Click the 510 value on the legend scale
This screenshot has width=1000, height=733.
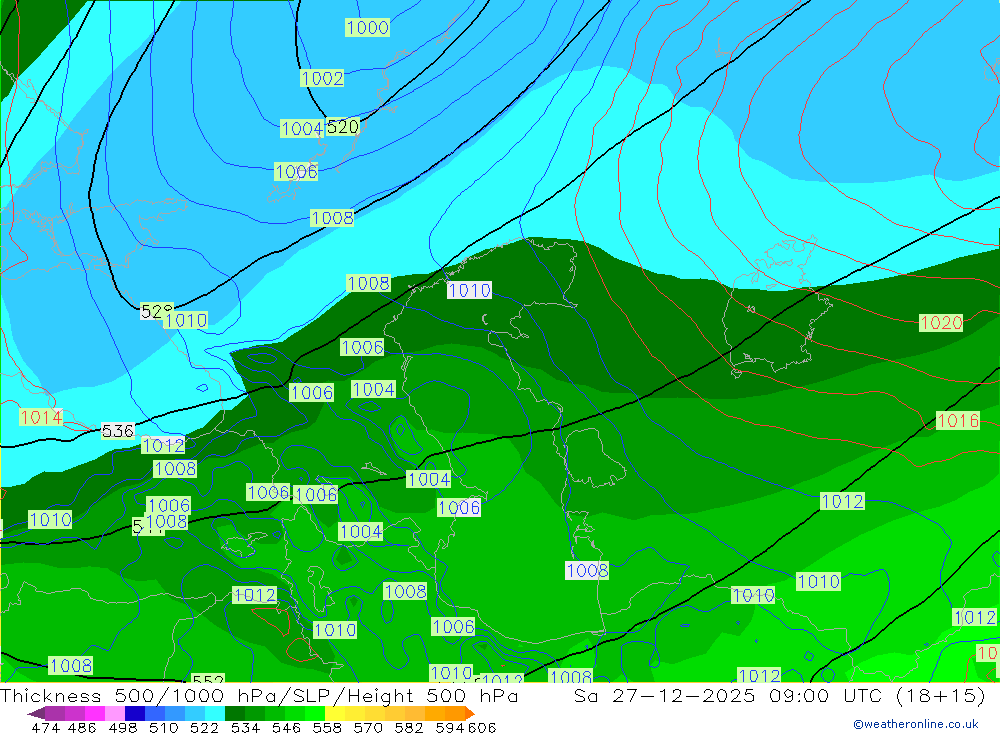click(164, 727)
